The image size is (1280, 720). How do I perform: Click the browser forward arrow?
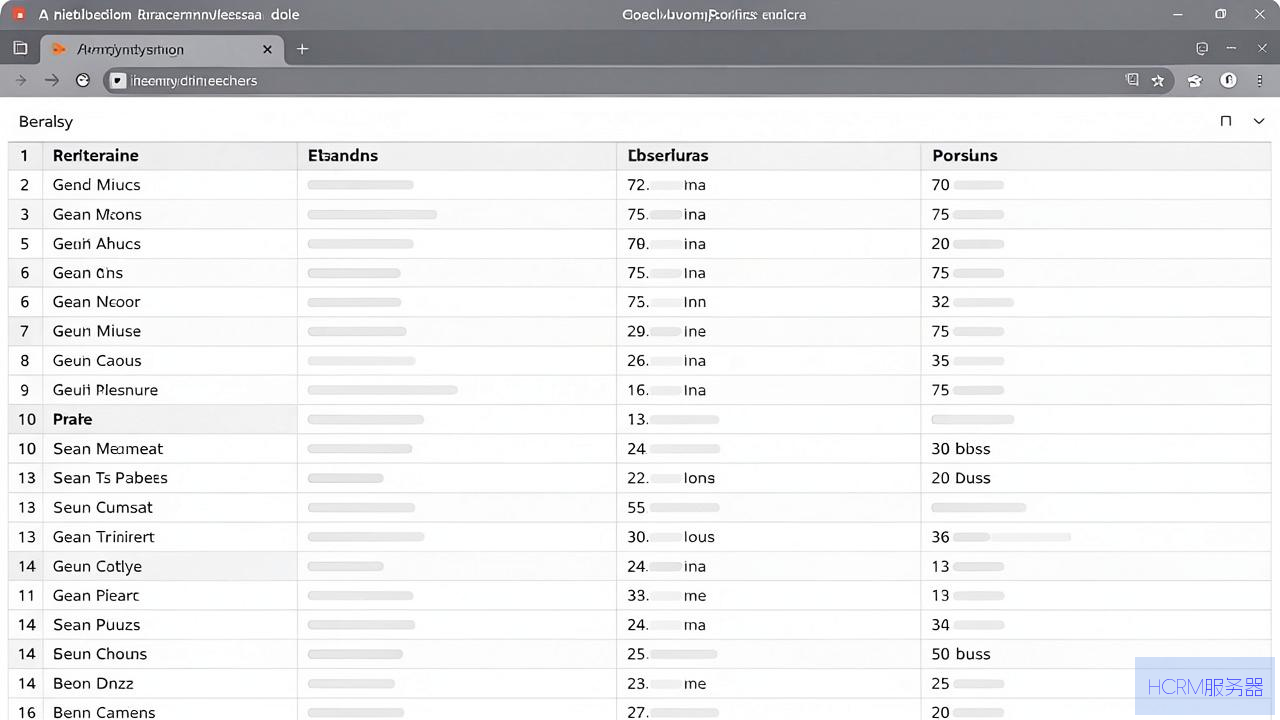pyautogui.click(x=52, y=81)
